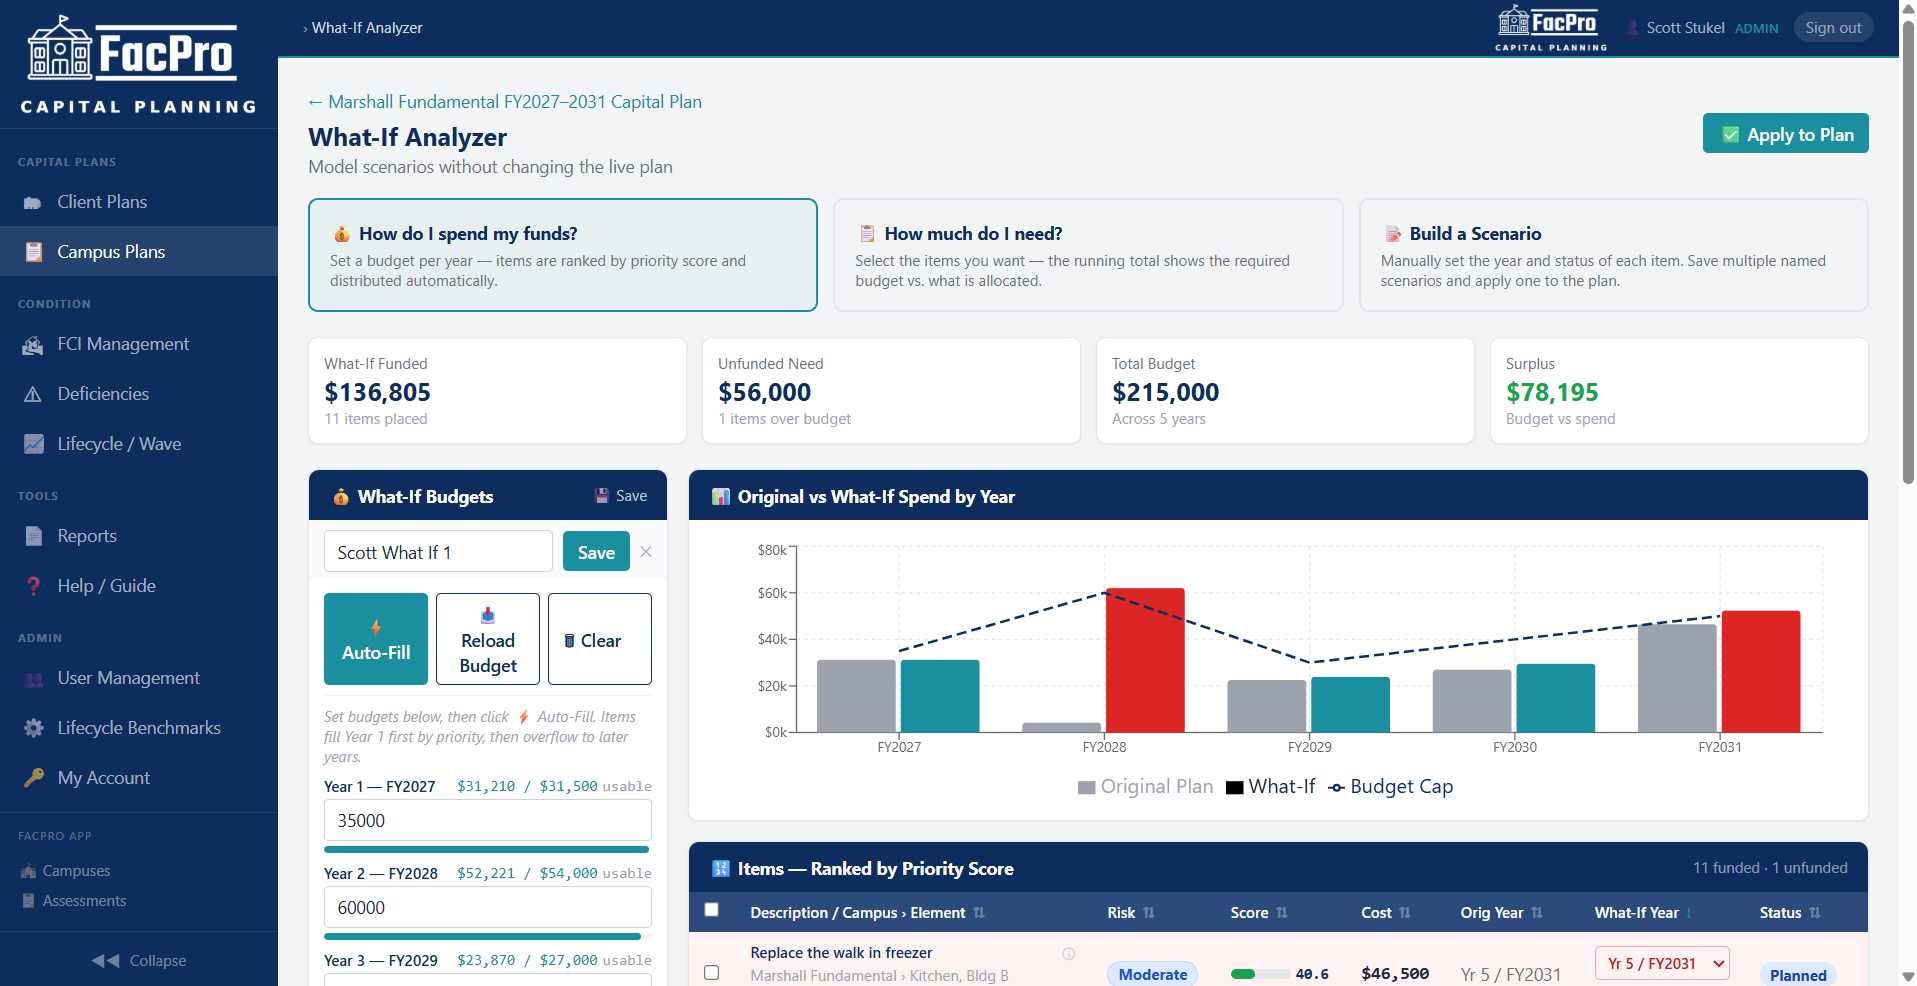Click the Year 1 FY2027 budget field
Image resolution: width=1917 pixels, height=986 pixels.
click(x=488, y=820)
